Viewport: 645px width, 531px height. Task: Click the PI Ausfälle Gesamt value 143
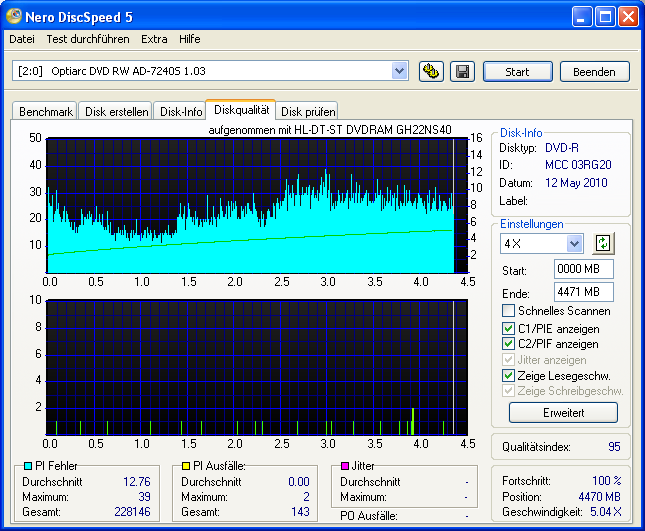pos(300,512)
